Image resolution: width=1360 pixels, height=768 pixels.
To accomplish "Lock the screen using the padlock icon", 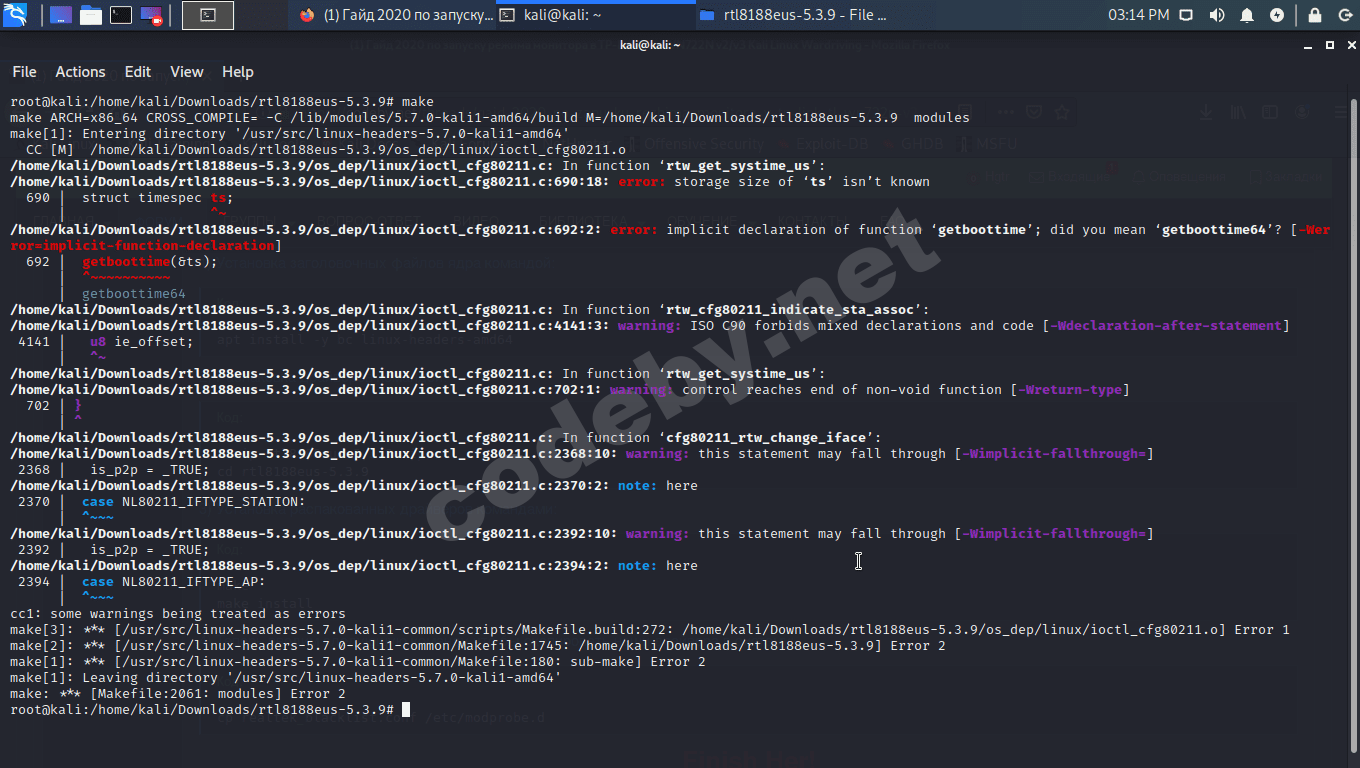I will [x=1315, y=14].
